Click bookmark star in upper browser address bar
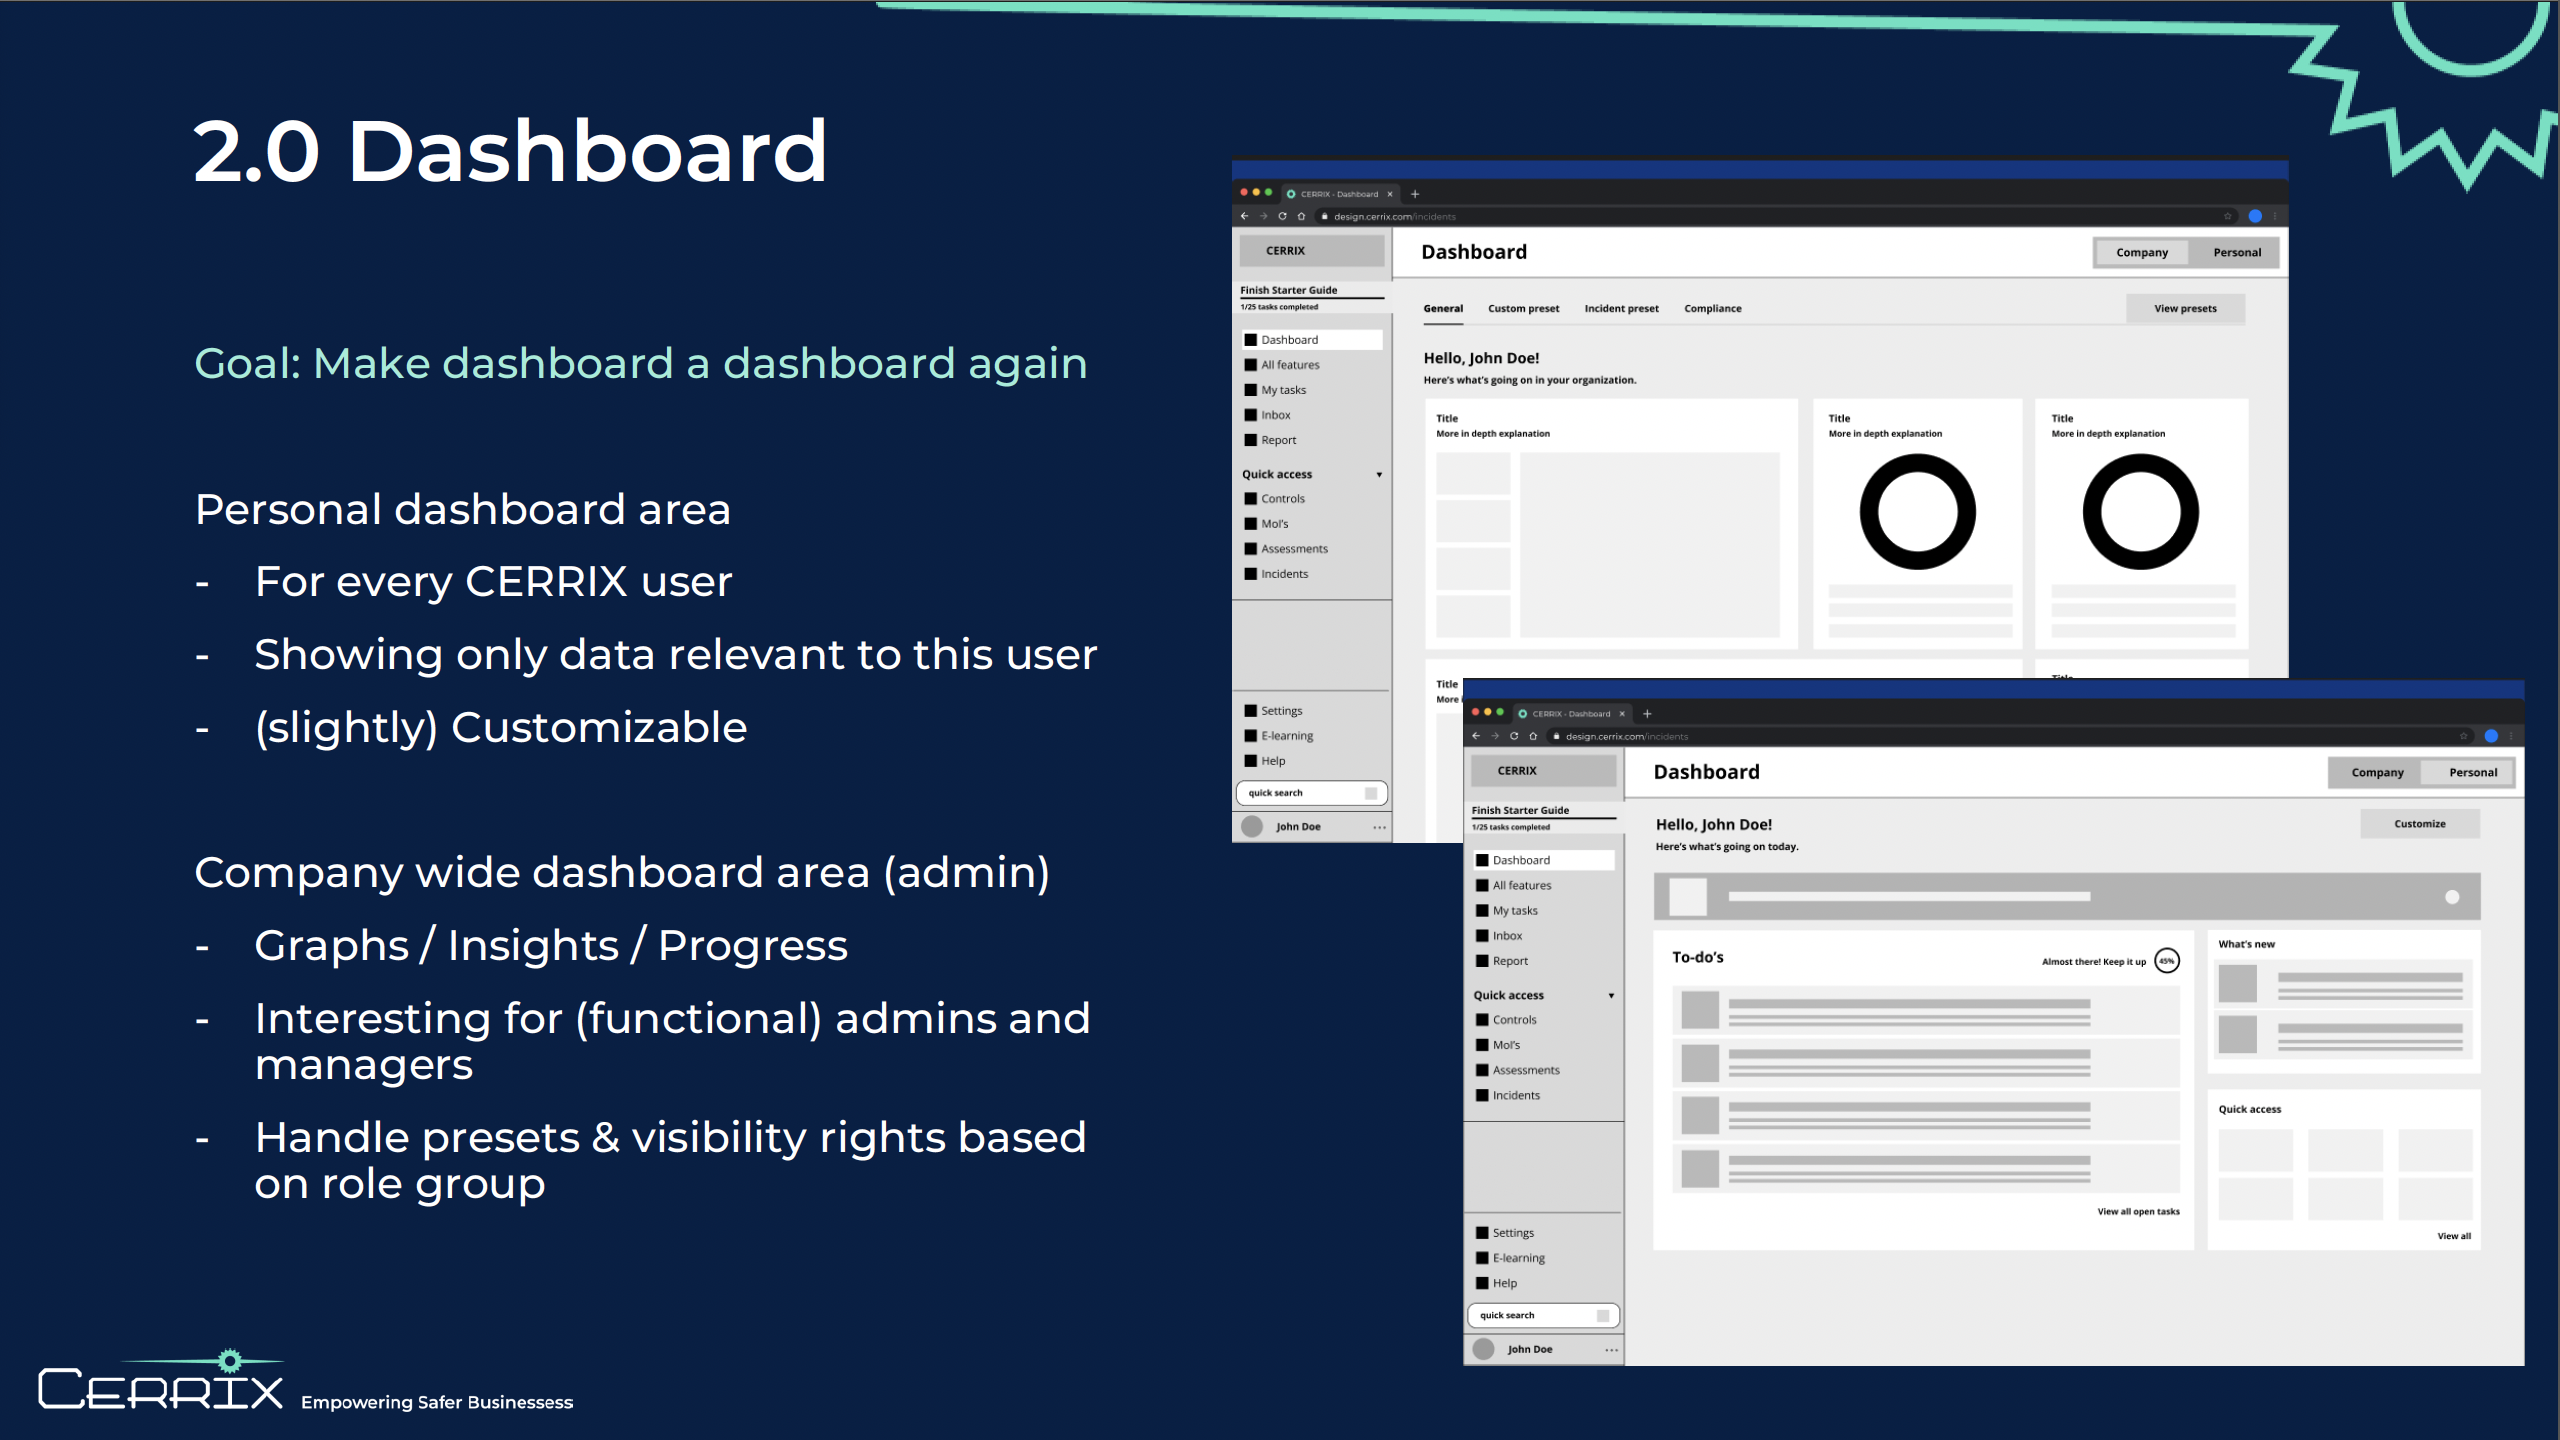 point(2227,216)
